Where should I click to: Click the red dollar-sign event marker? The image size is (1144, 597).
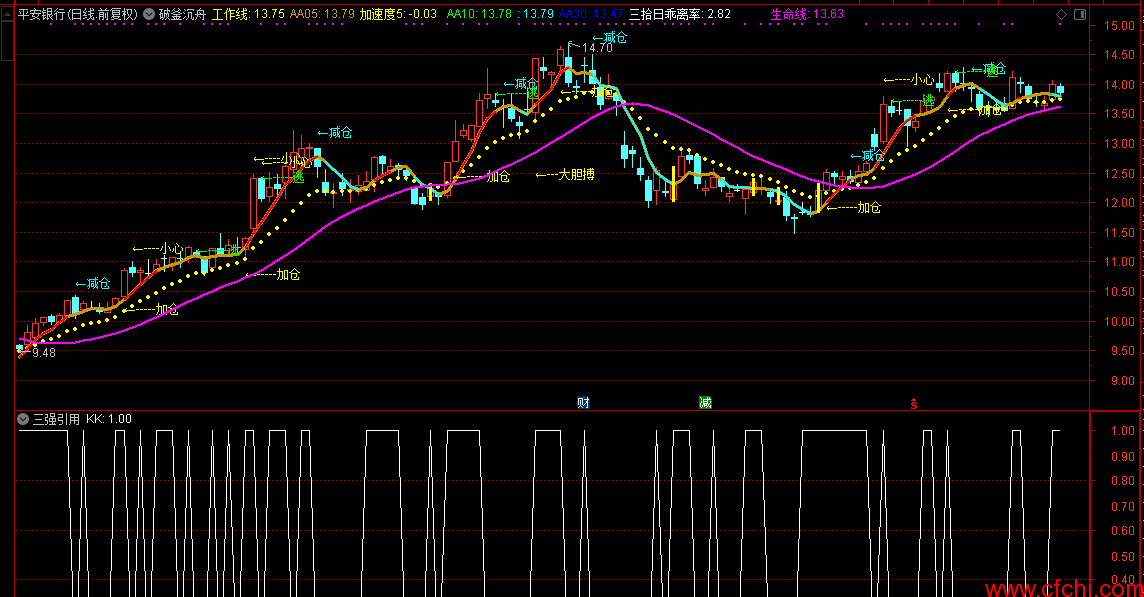coord(913,404)
